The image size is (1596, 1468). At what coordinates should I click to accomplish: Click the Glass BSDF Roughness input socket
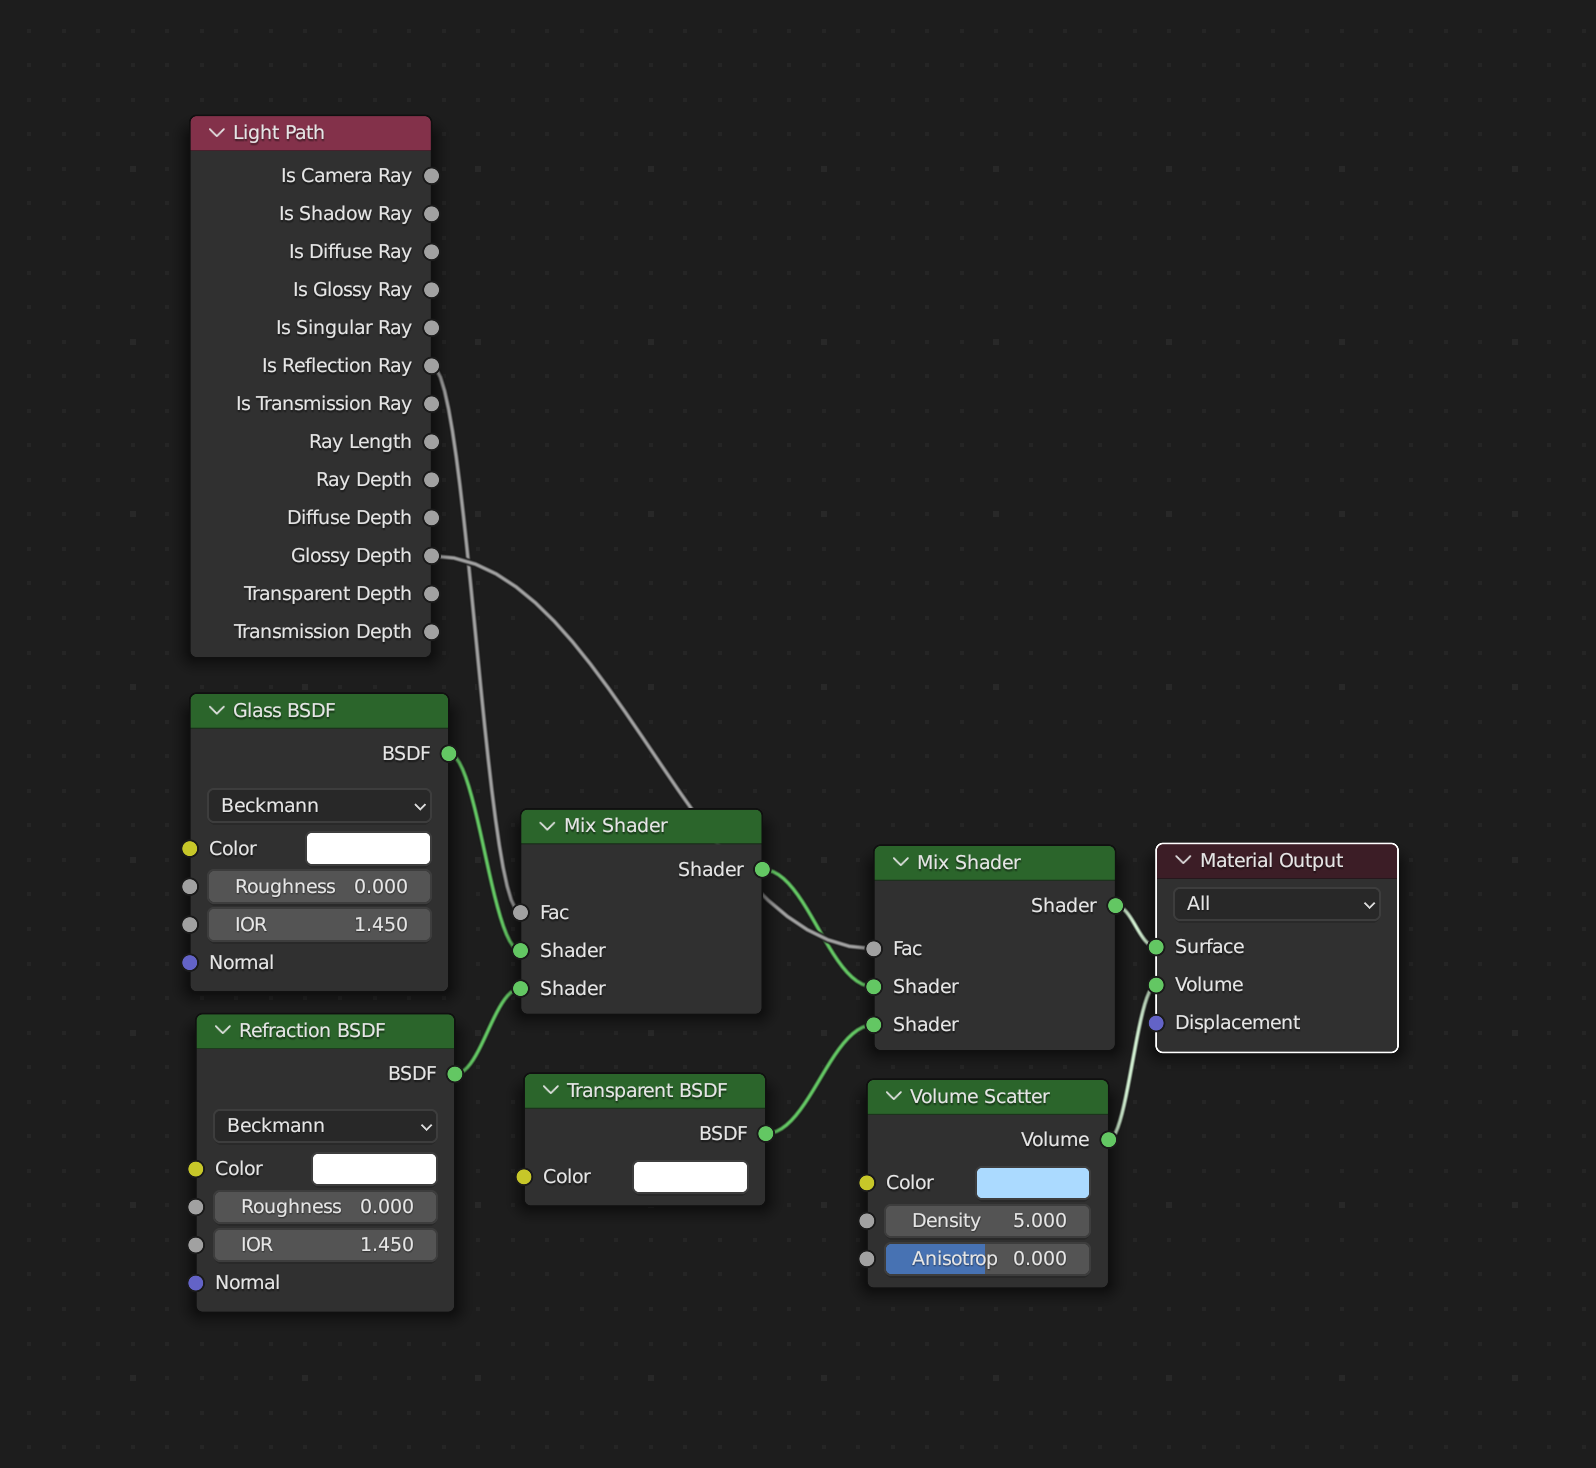tap(190, 887)
